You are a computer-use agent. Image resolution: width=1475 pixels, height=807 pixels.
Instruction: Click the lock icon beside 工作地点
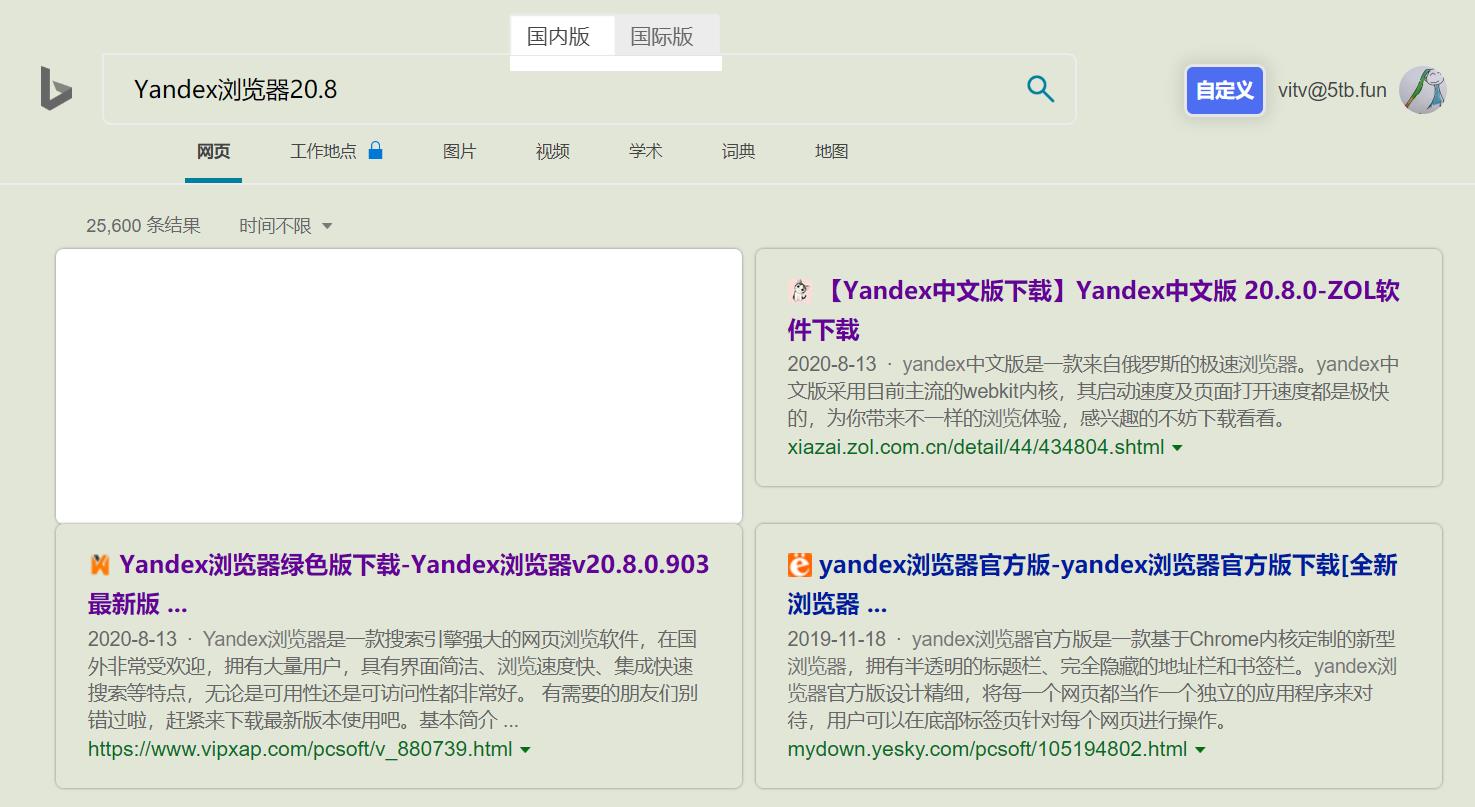tap(377, 148)
